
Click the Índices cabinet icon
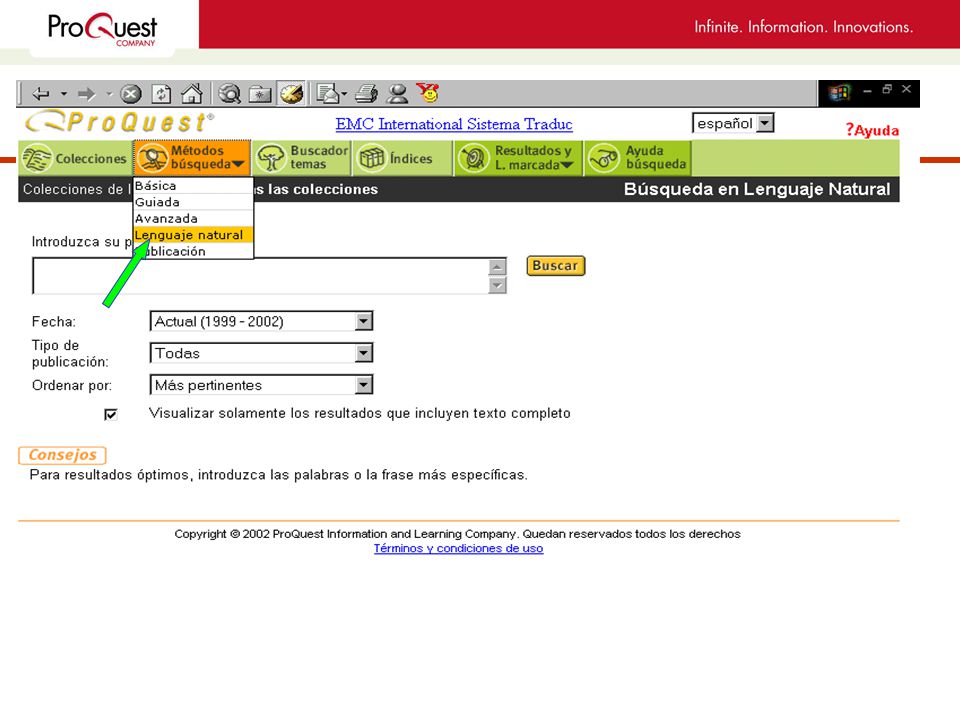click(371, 159)
